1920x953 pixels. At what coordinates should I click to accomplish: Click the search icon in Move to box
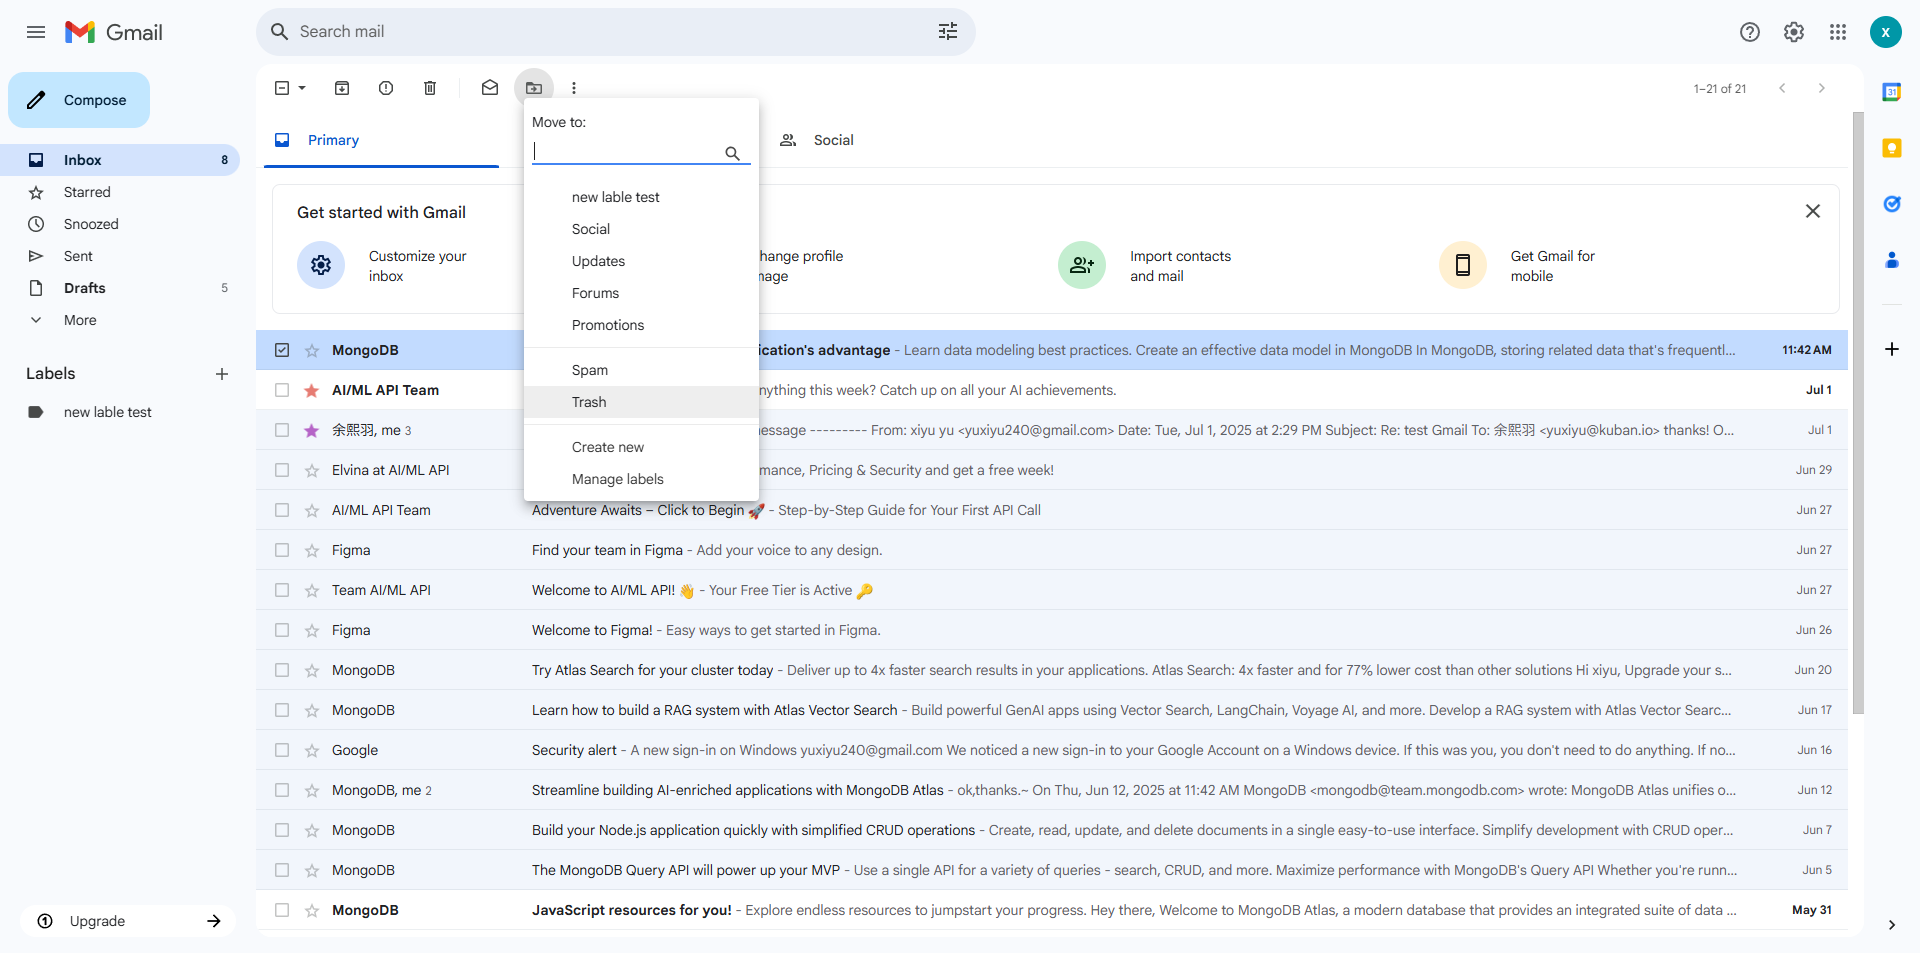[x=733, y=153]
